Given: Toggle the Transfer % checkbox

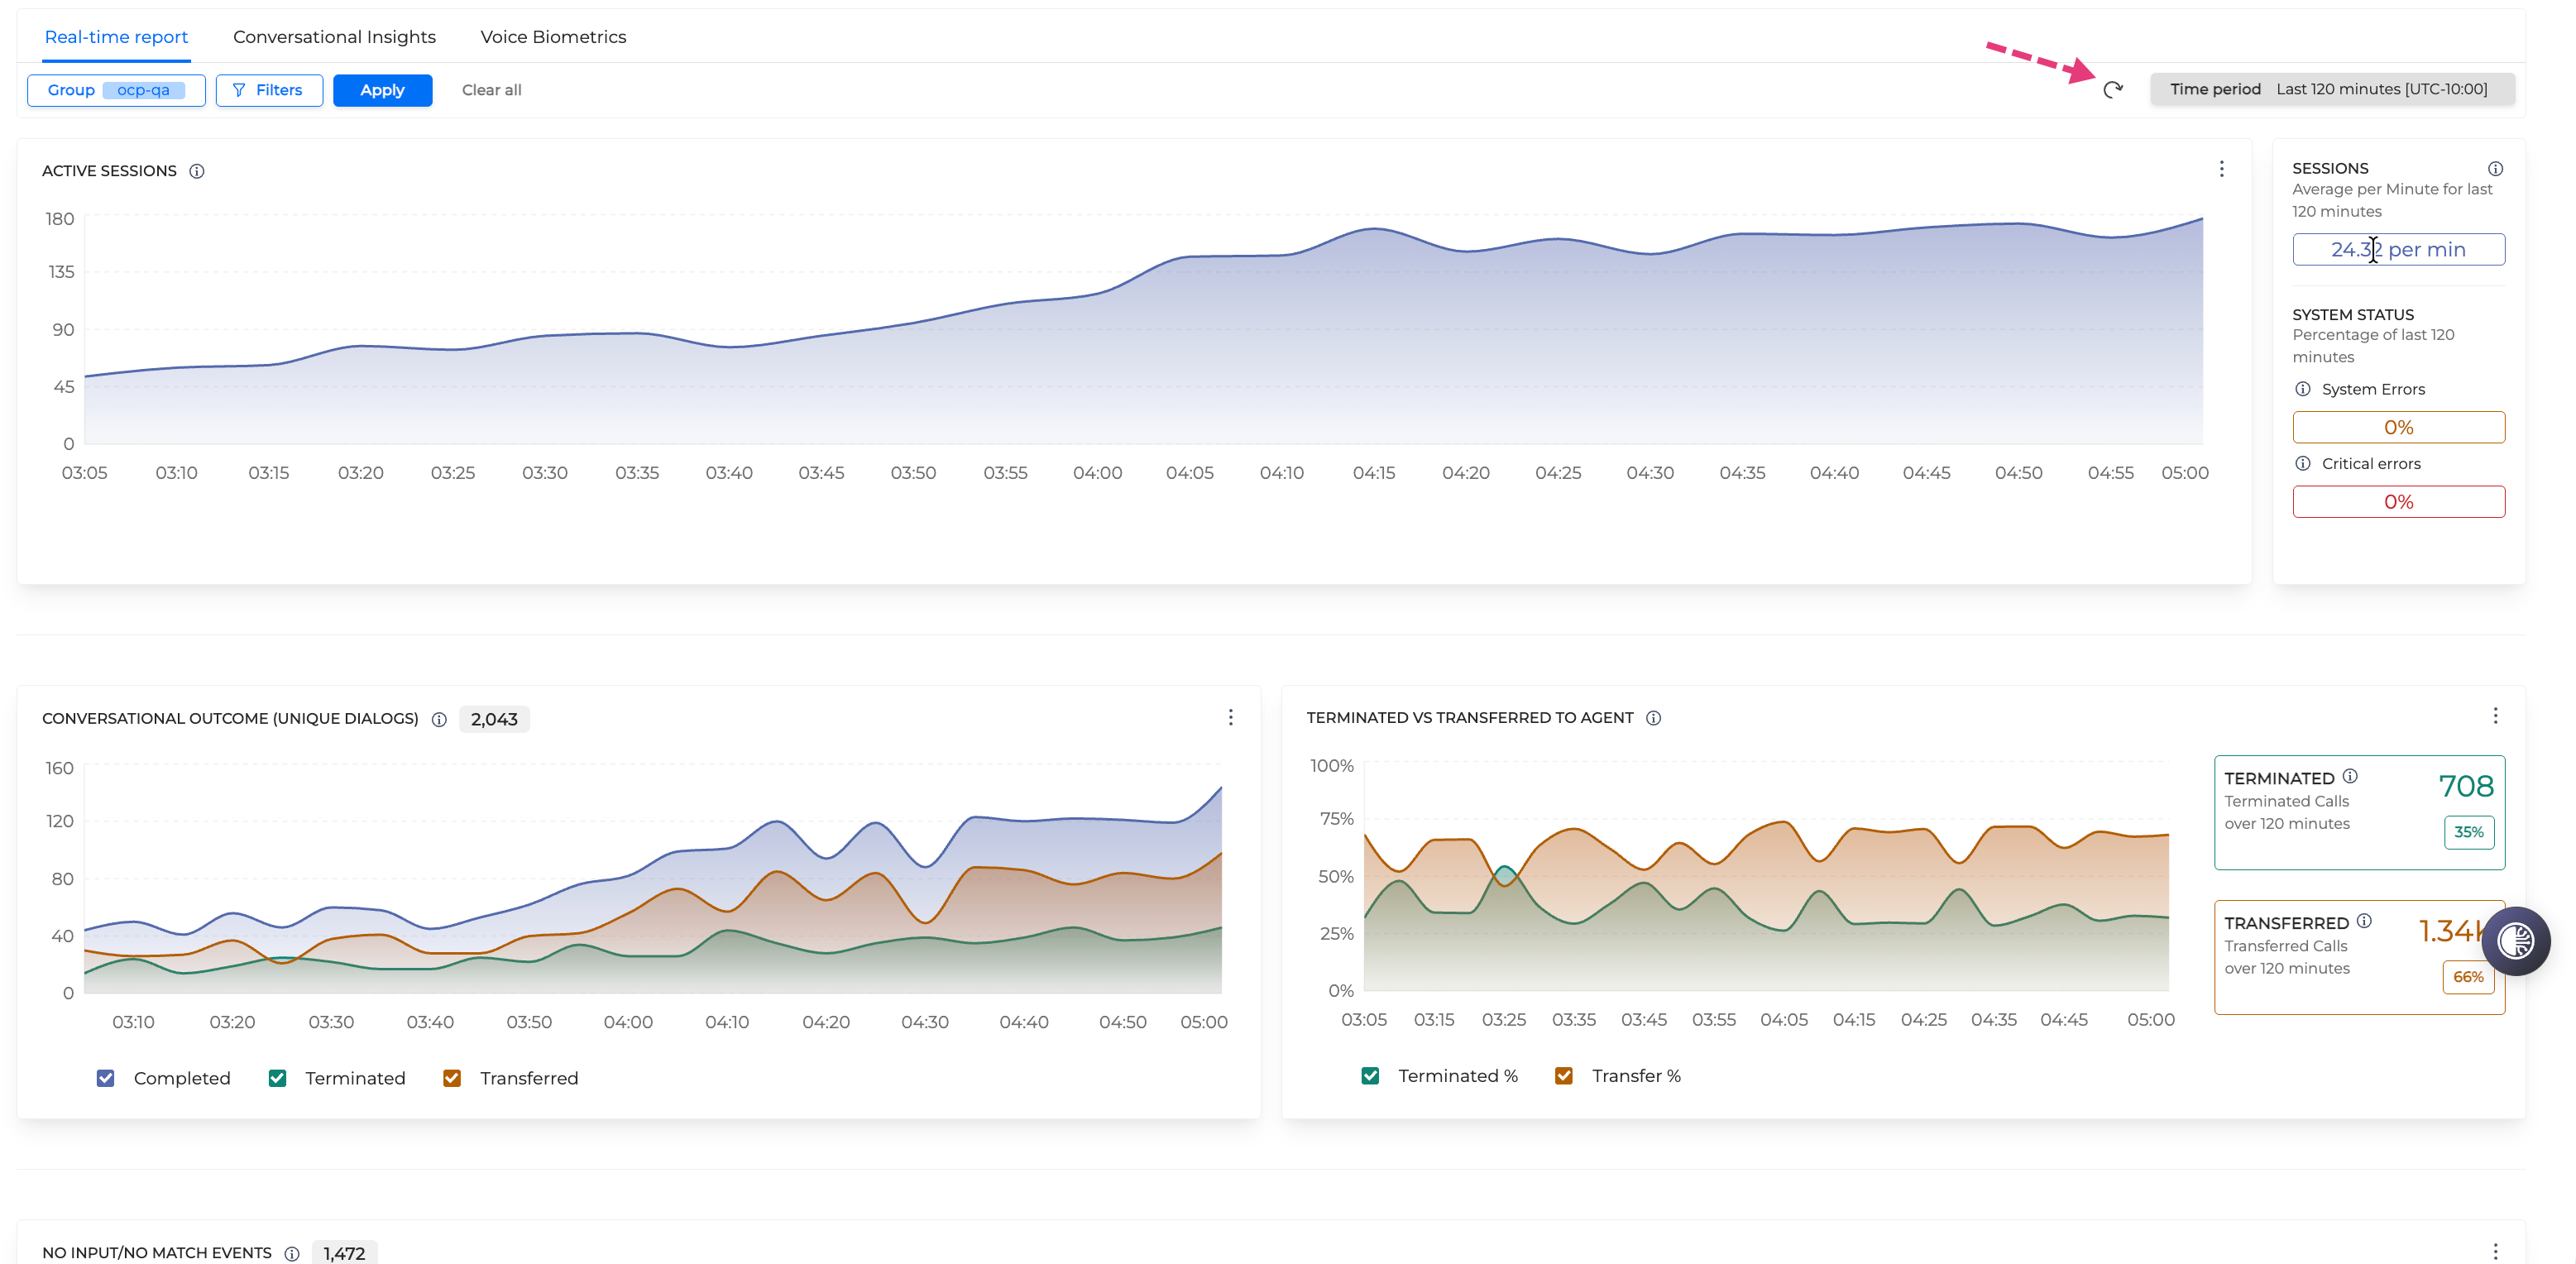Looking at the screenshot, I should tap(1564, 1076).
